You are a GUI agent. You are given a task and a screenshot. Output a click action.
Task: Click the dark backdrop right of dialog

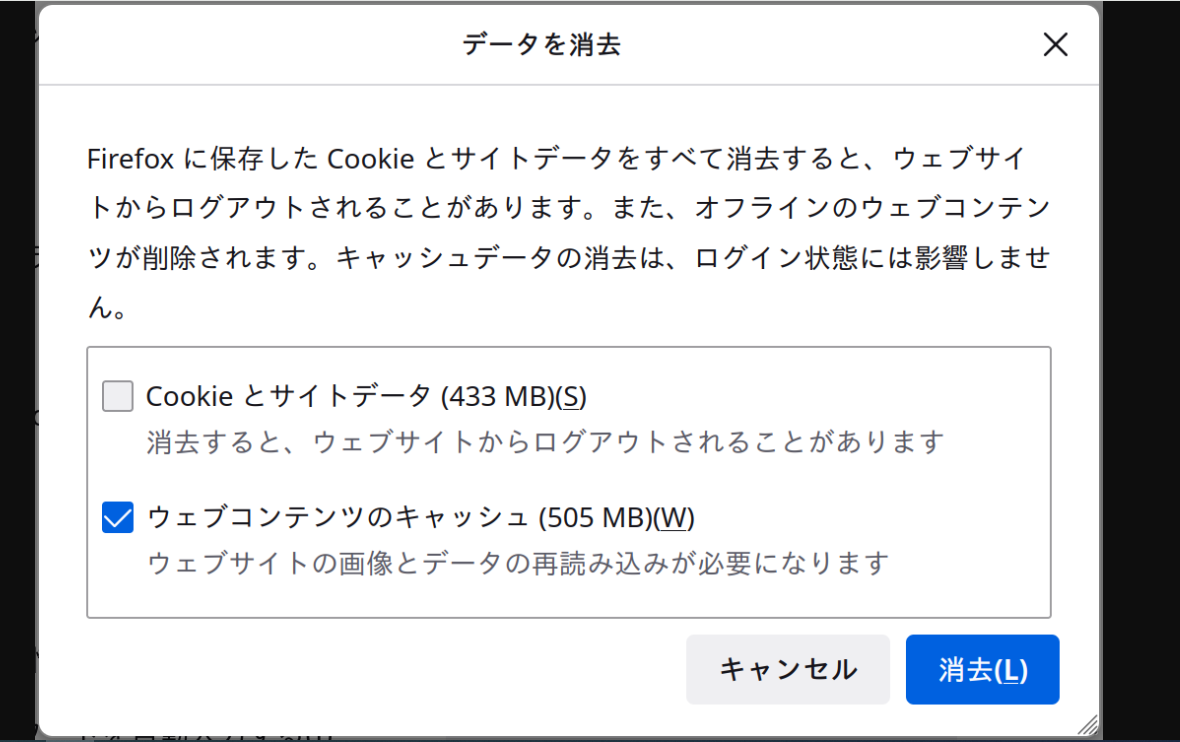coord(1140,370)
